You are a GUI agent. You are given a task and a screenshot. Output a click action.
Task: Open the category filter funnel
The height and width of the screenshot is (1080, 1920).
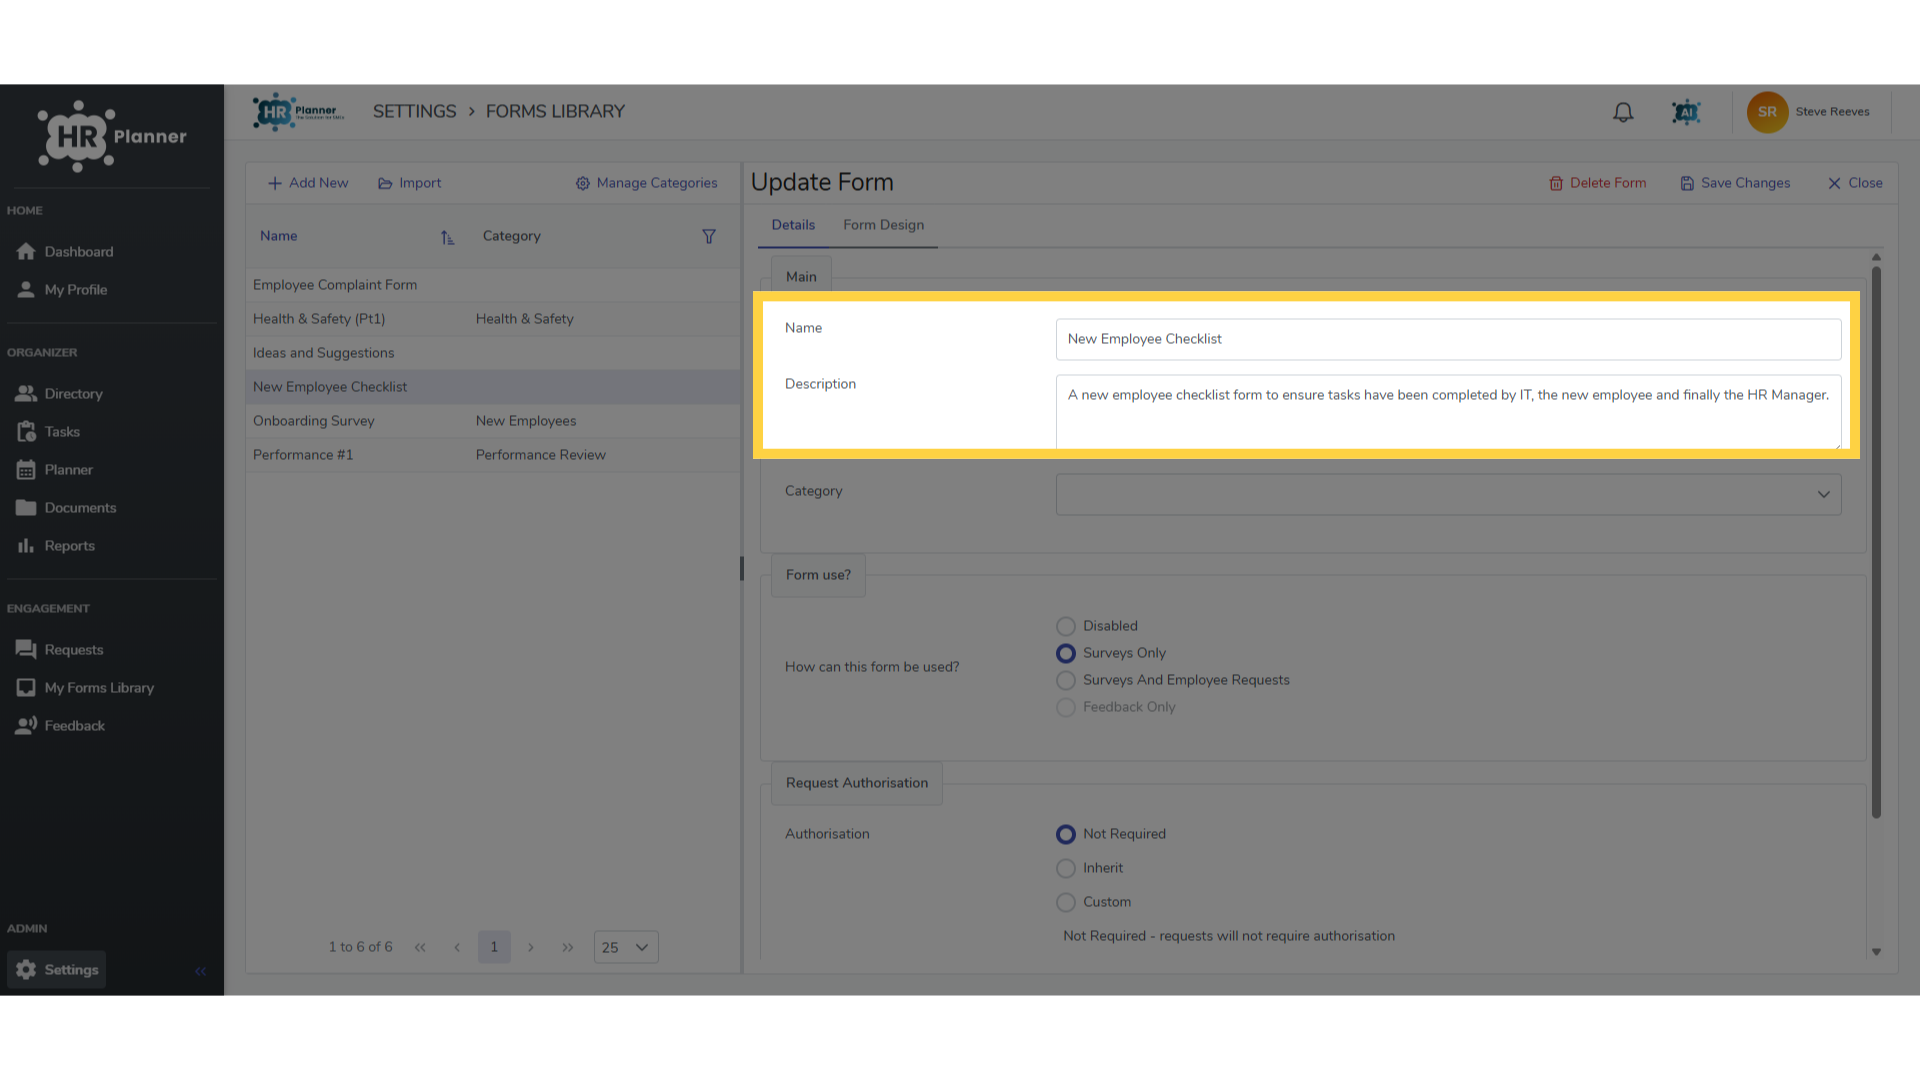click(709, 237)
